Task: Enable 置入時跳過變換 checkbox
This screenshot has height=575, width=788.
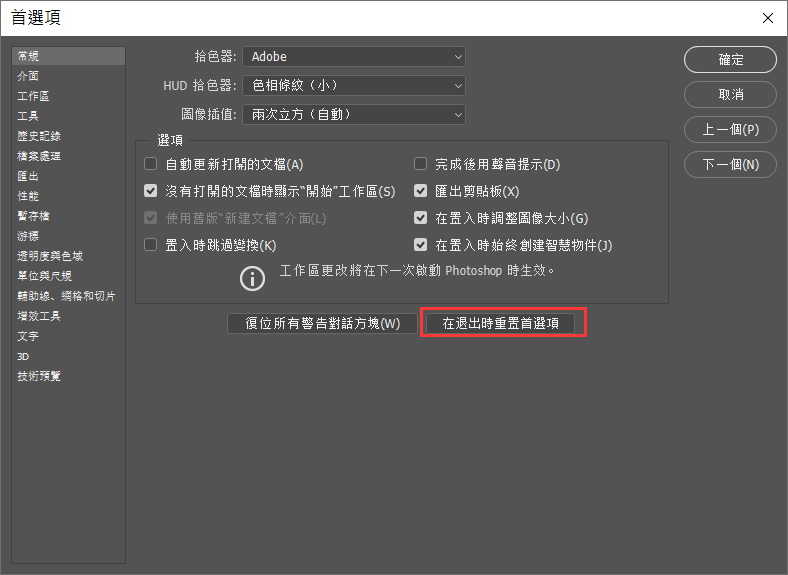Action: point(151,245)
